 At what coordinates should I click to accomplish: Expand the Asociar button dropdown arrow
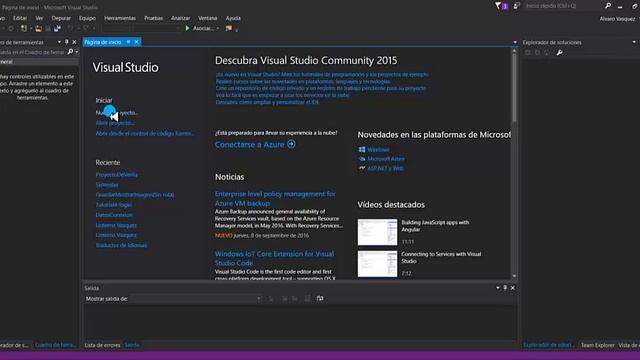218,28
